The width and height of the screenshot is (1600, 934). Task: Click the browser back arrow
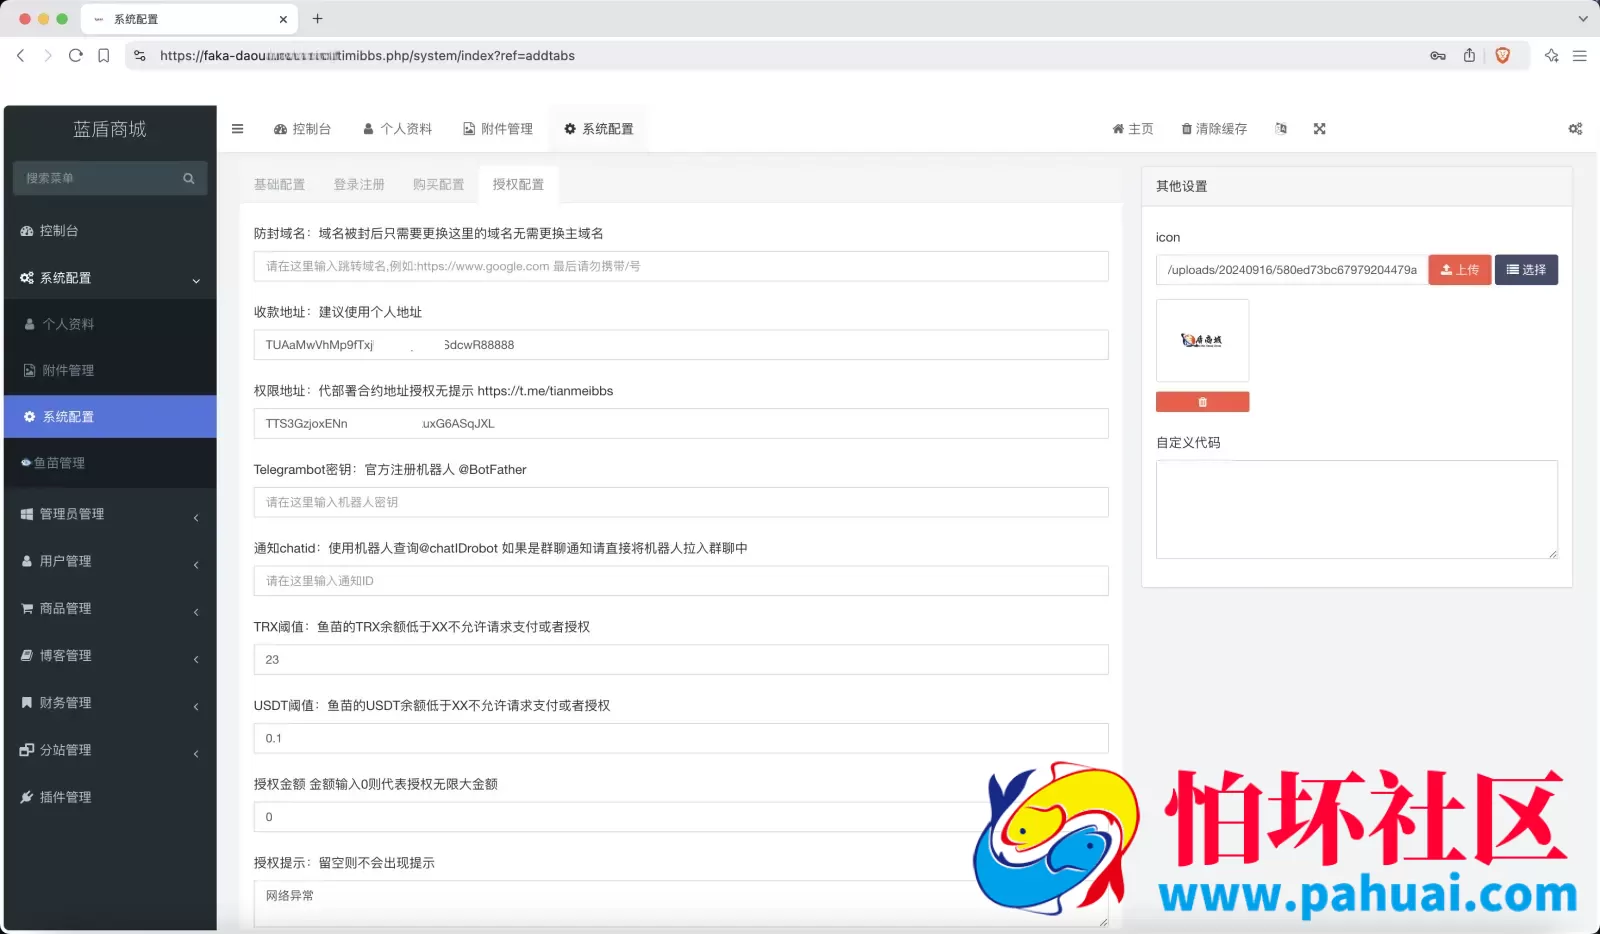pyautogui.click(x=21, y=56)
